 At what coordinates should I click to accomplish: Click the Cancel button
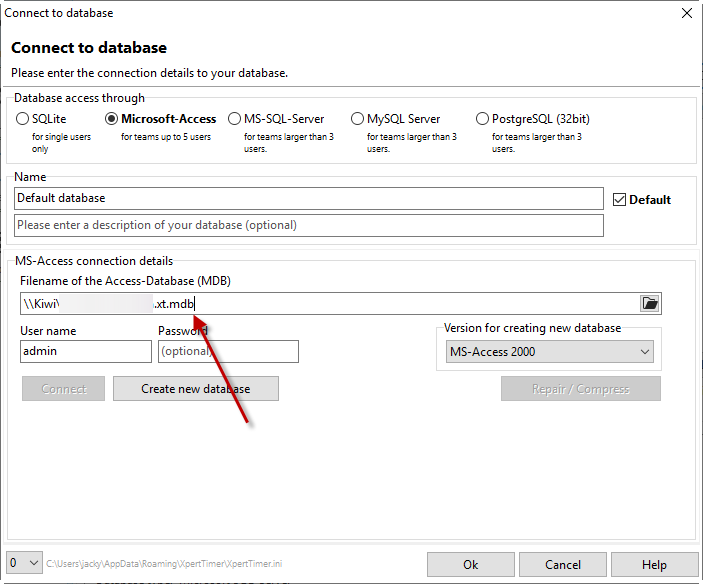tap(563, 565)
